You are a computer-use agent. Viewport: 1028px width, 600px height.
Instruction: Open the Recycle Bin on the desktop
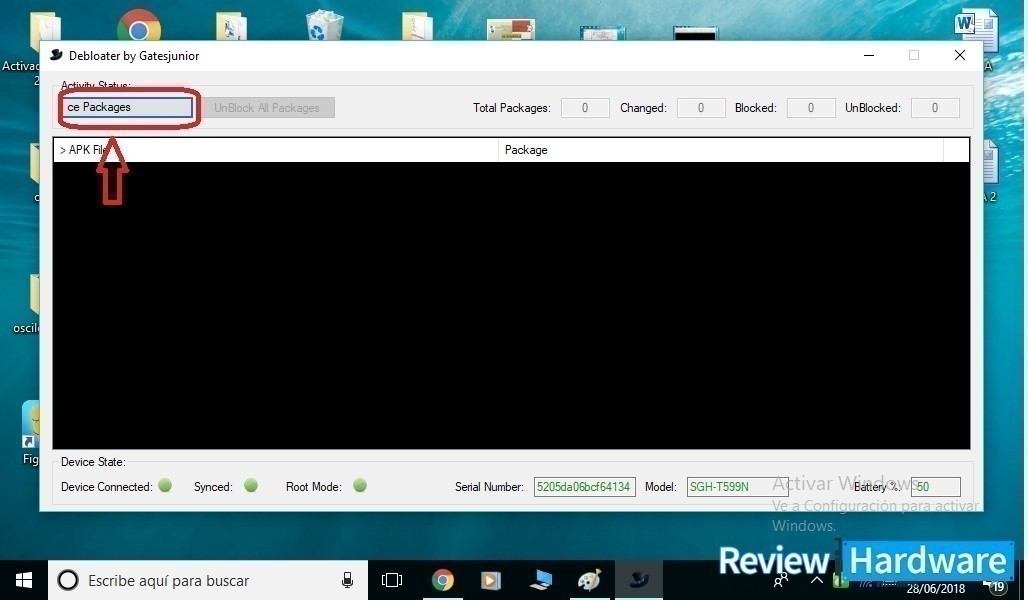[325, 26]
